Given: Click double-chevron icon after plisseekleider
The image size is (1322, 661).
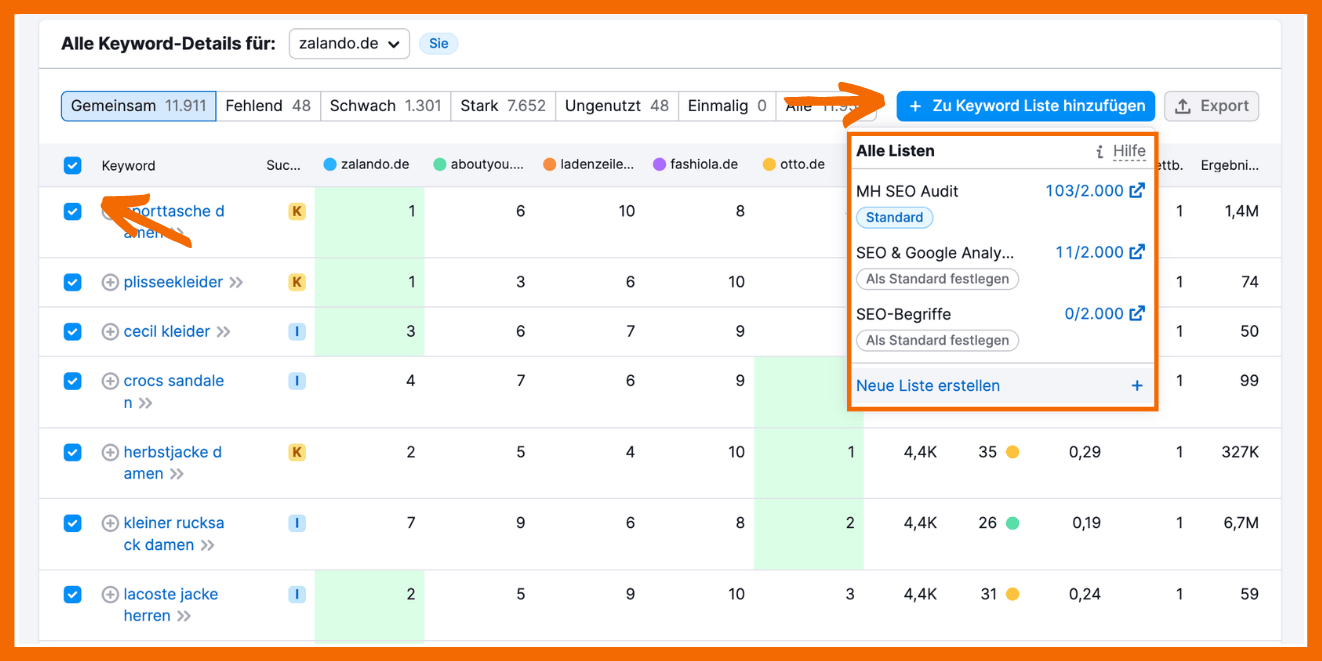Looking at the screenshot, I should pos(236,283).
